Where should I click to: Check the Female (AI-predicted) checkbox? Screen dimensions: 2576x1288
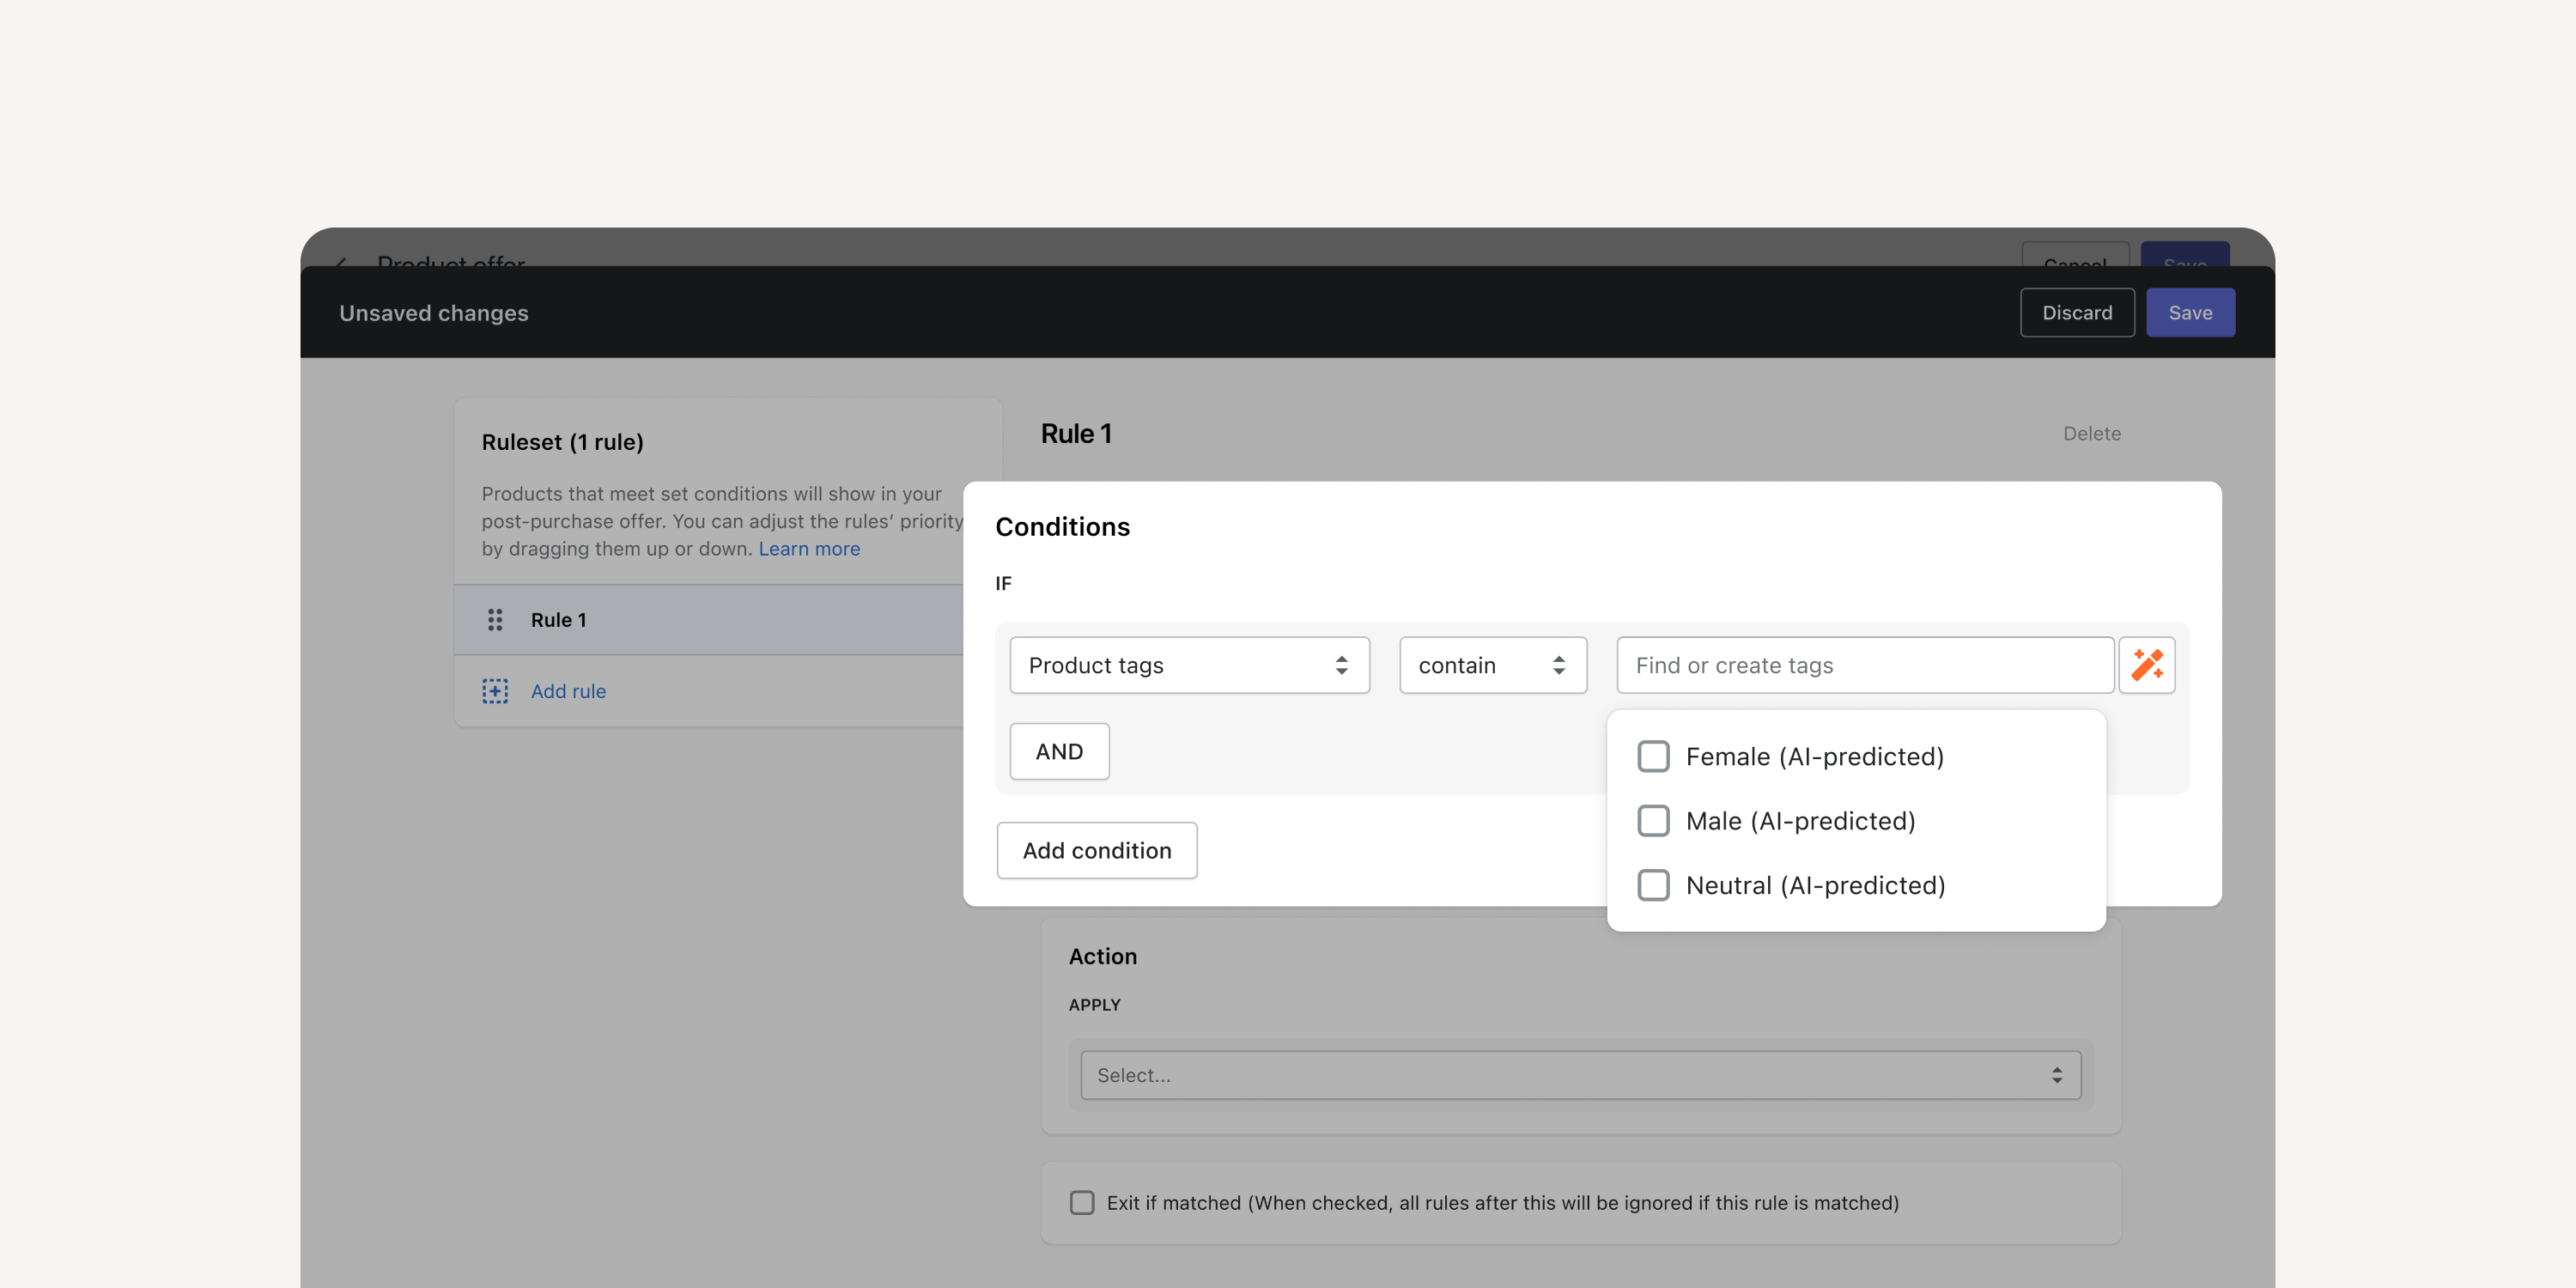[1653, 757]
